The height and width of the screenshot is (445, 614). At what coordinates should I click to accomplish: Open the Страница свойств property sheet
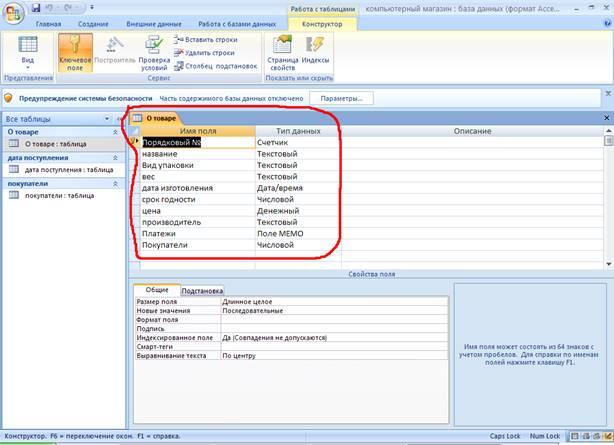[282, 48]
